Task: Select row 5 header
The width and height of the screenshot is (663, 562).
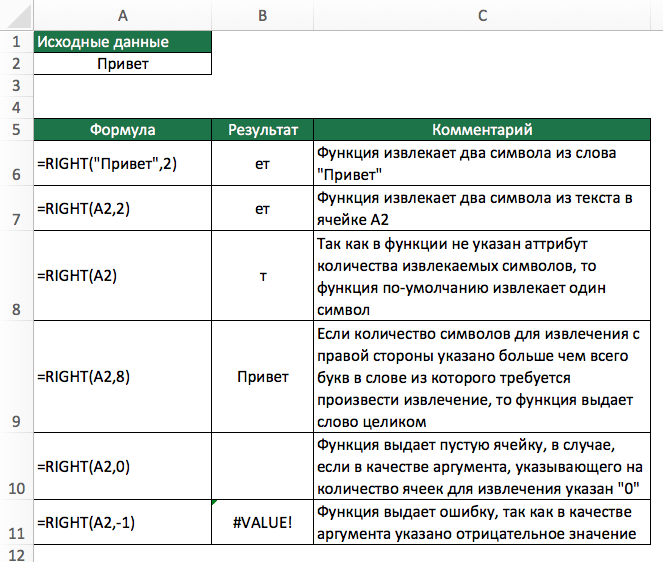Action: (x=16, y=129)
